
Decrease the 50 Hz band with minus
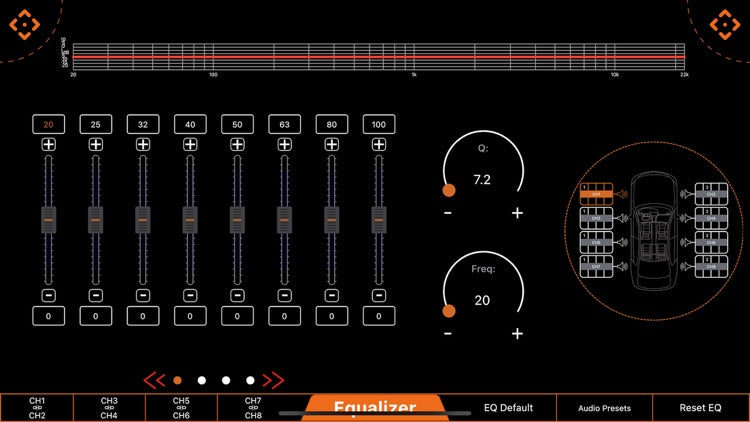pos(237,295)
